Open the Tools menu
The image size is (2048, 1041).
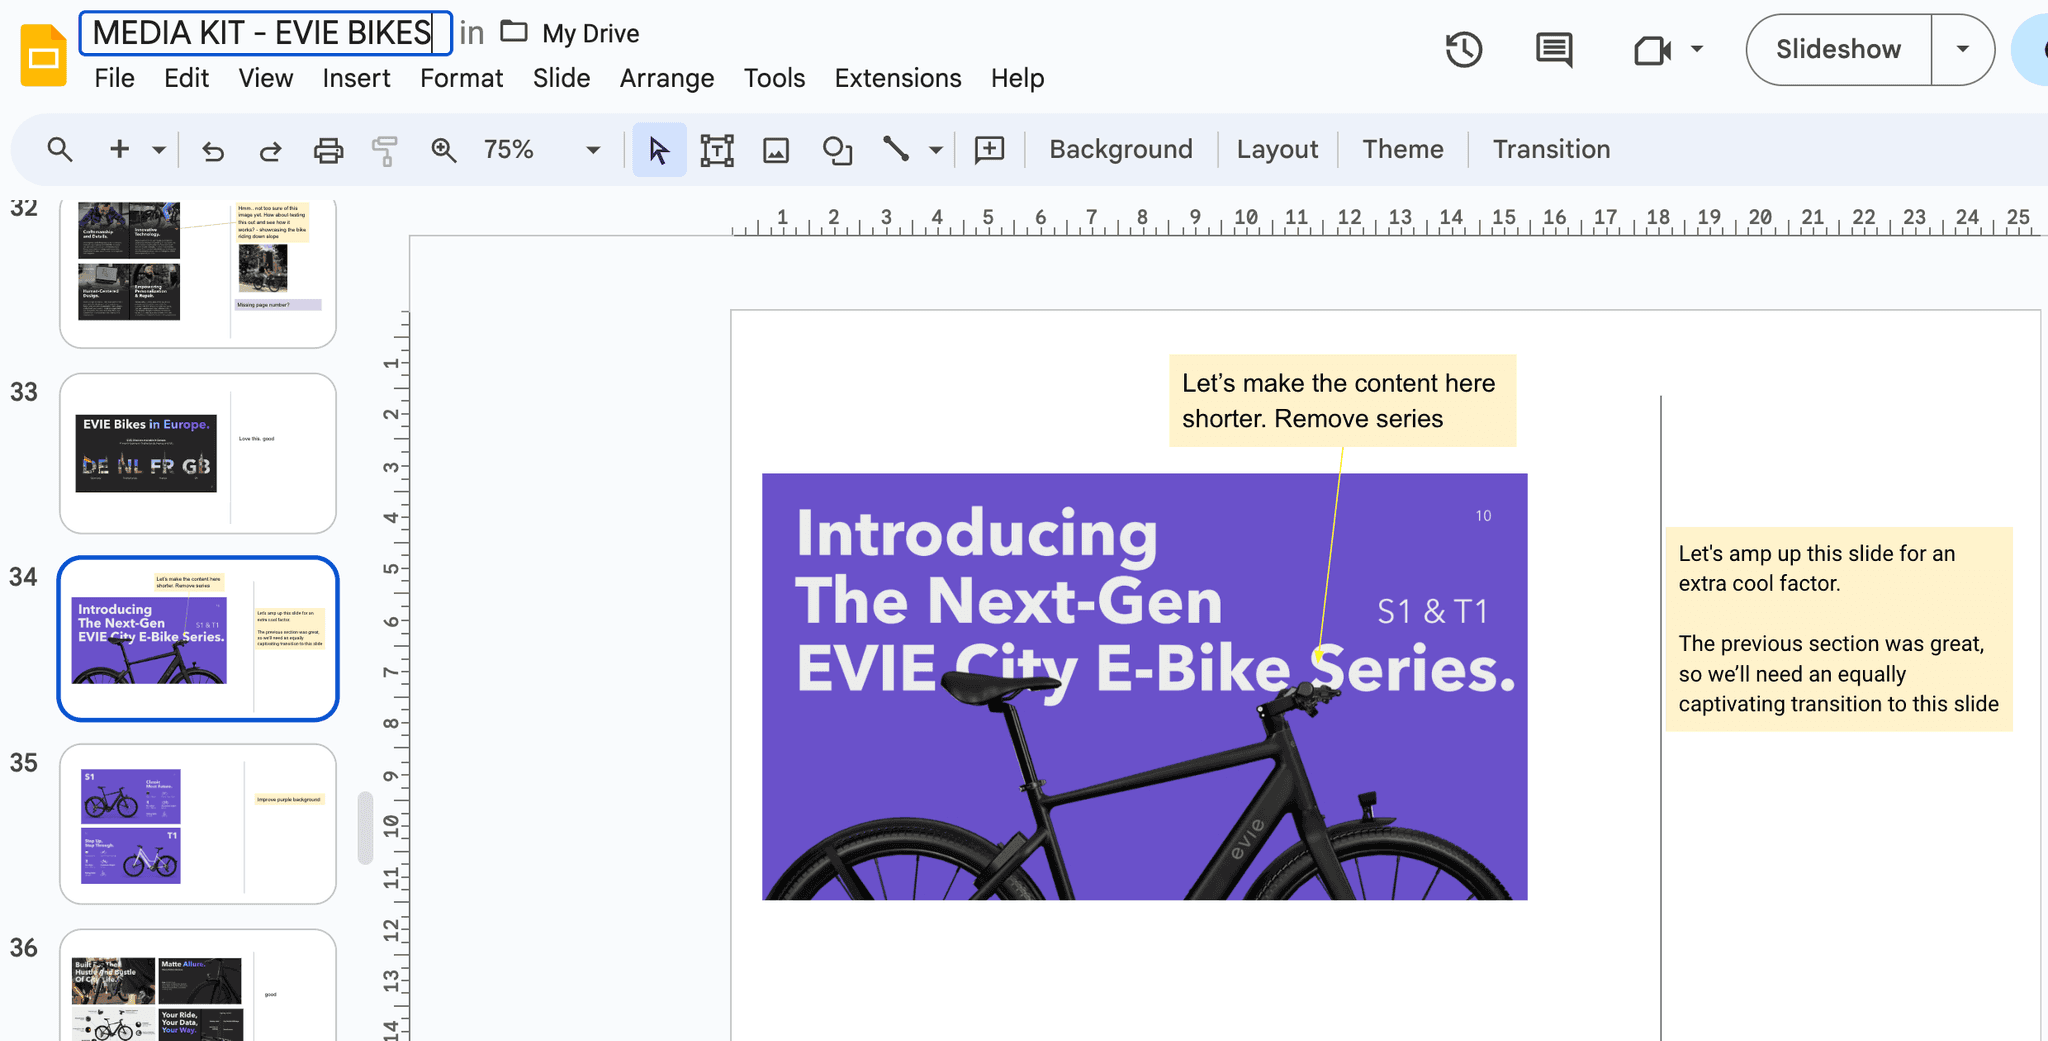click(774, 78)
